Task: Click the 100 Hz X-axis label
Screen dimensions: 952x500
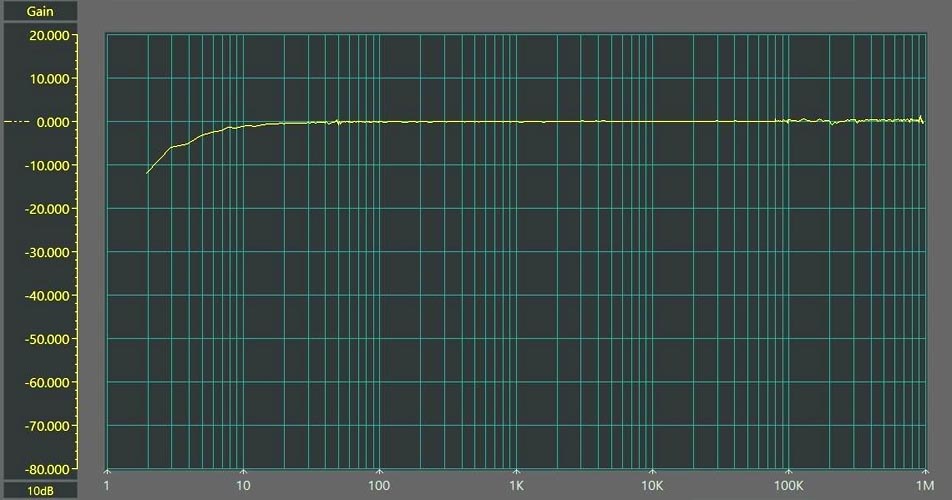Action: [379, 487]
